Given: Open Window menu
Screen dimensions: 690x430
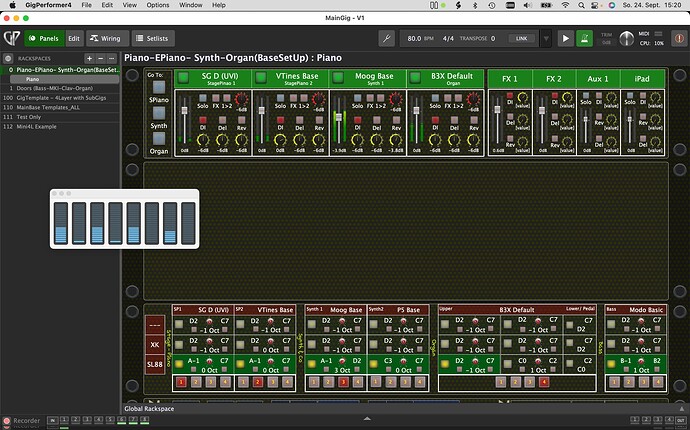Looking at the screenshot, I should tap(191, 5).
